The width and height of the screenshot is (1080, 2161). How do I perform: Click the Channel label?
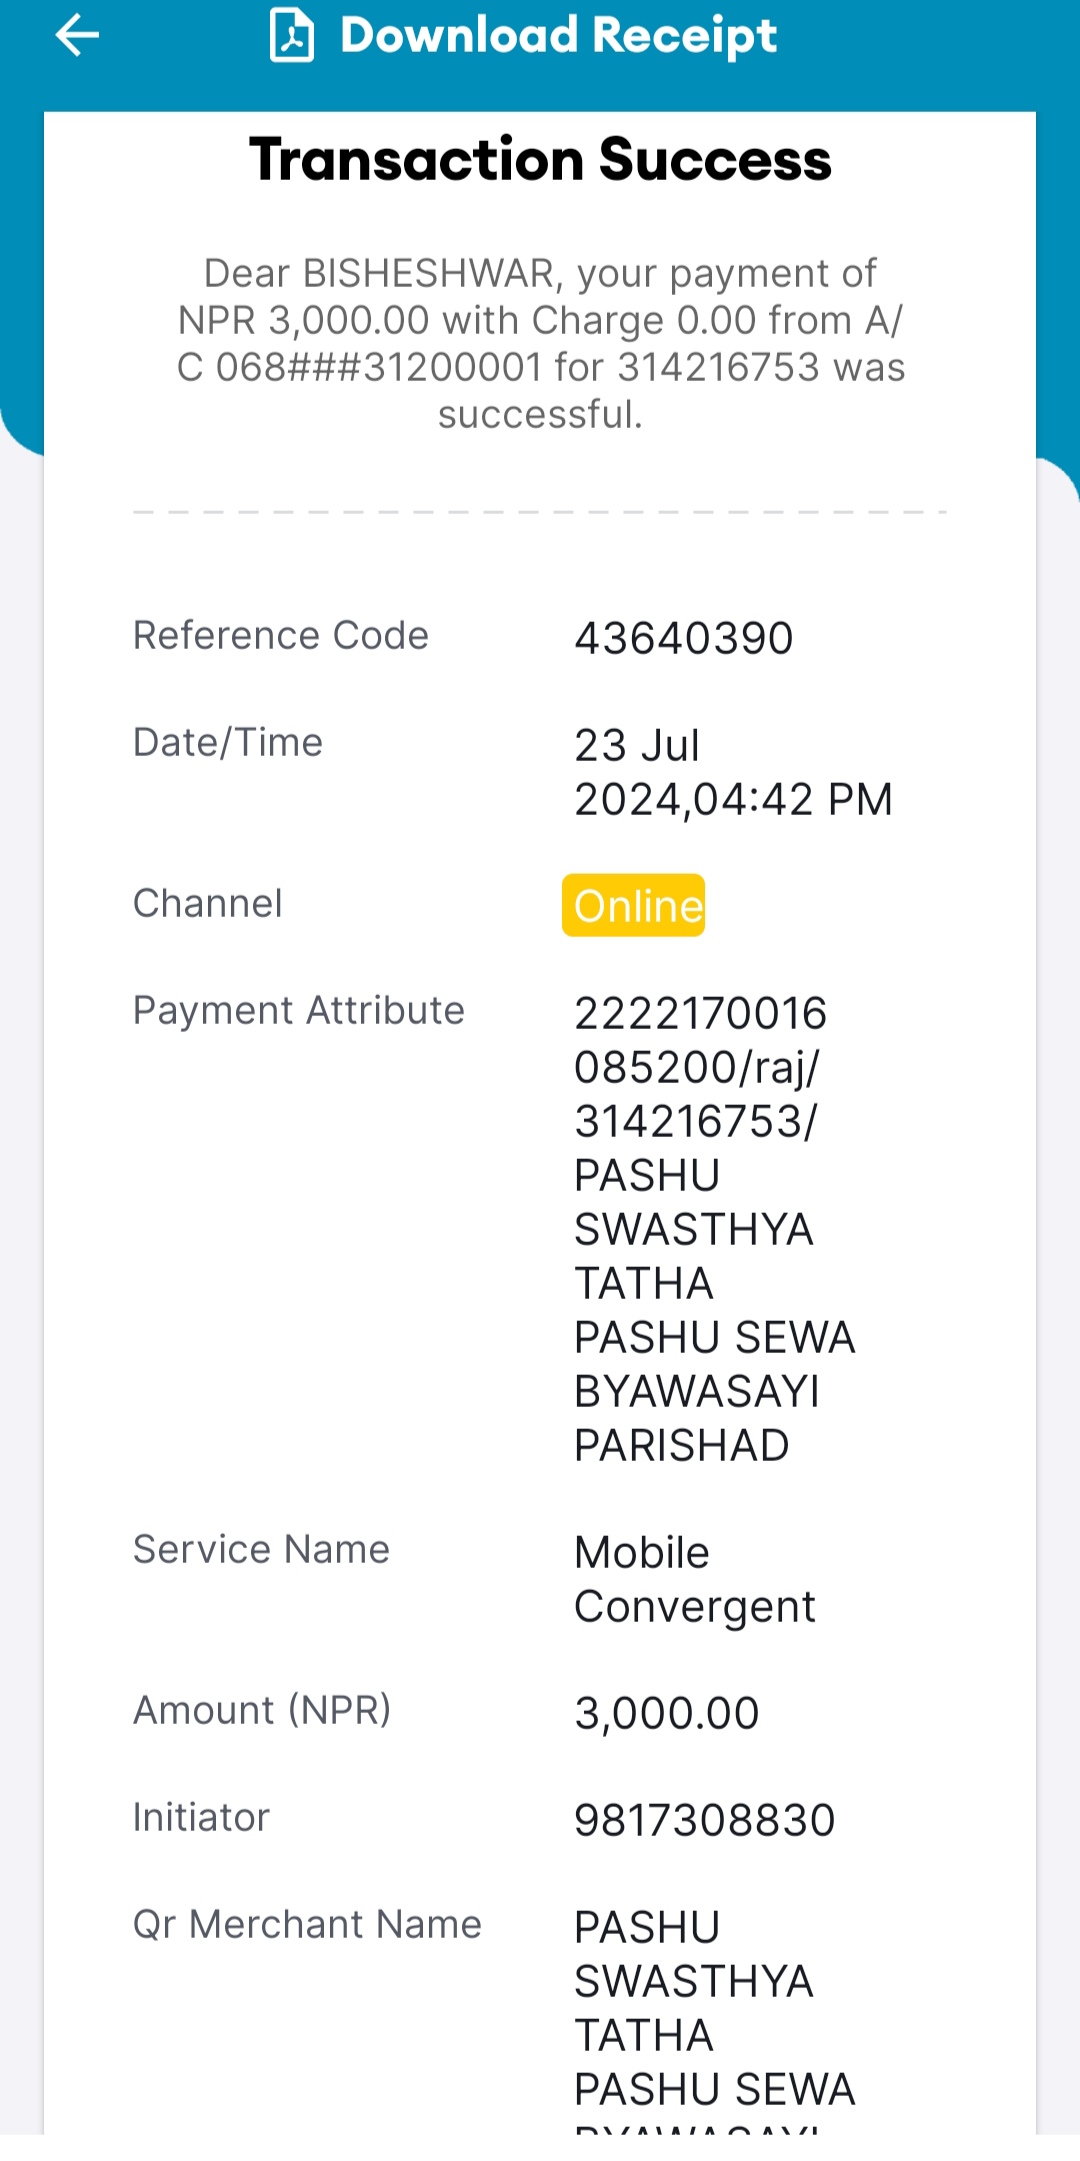(x=208, y=904)
